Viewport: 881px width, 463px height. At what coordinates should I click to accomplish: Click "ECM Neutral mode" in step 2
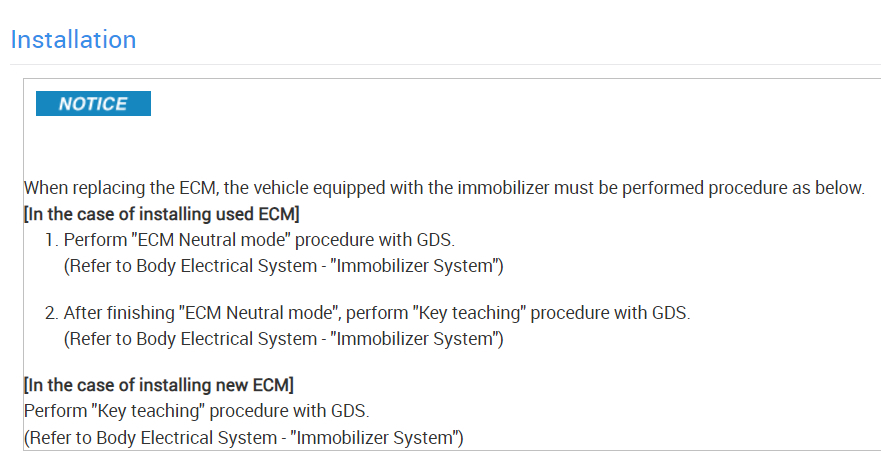click(207, 313)
